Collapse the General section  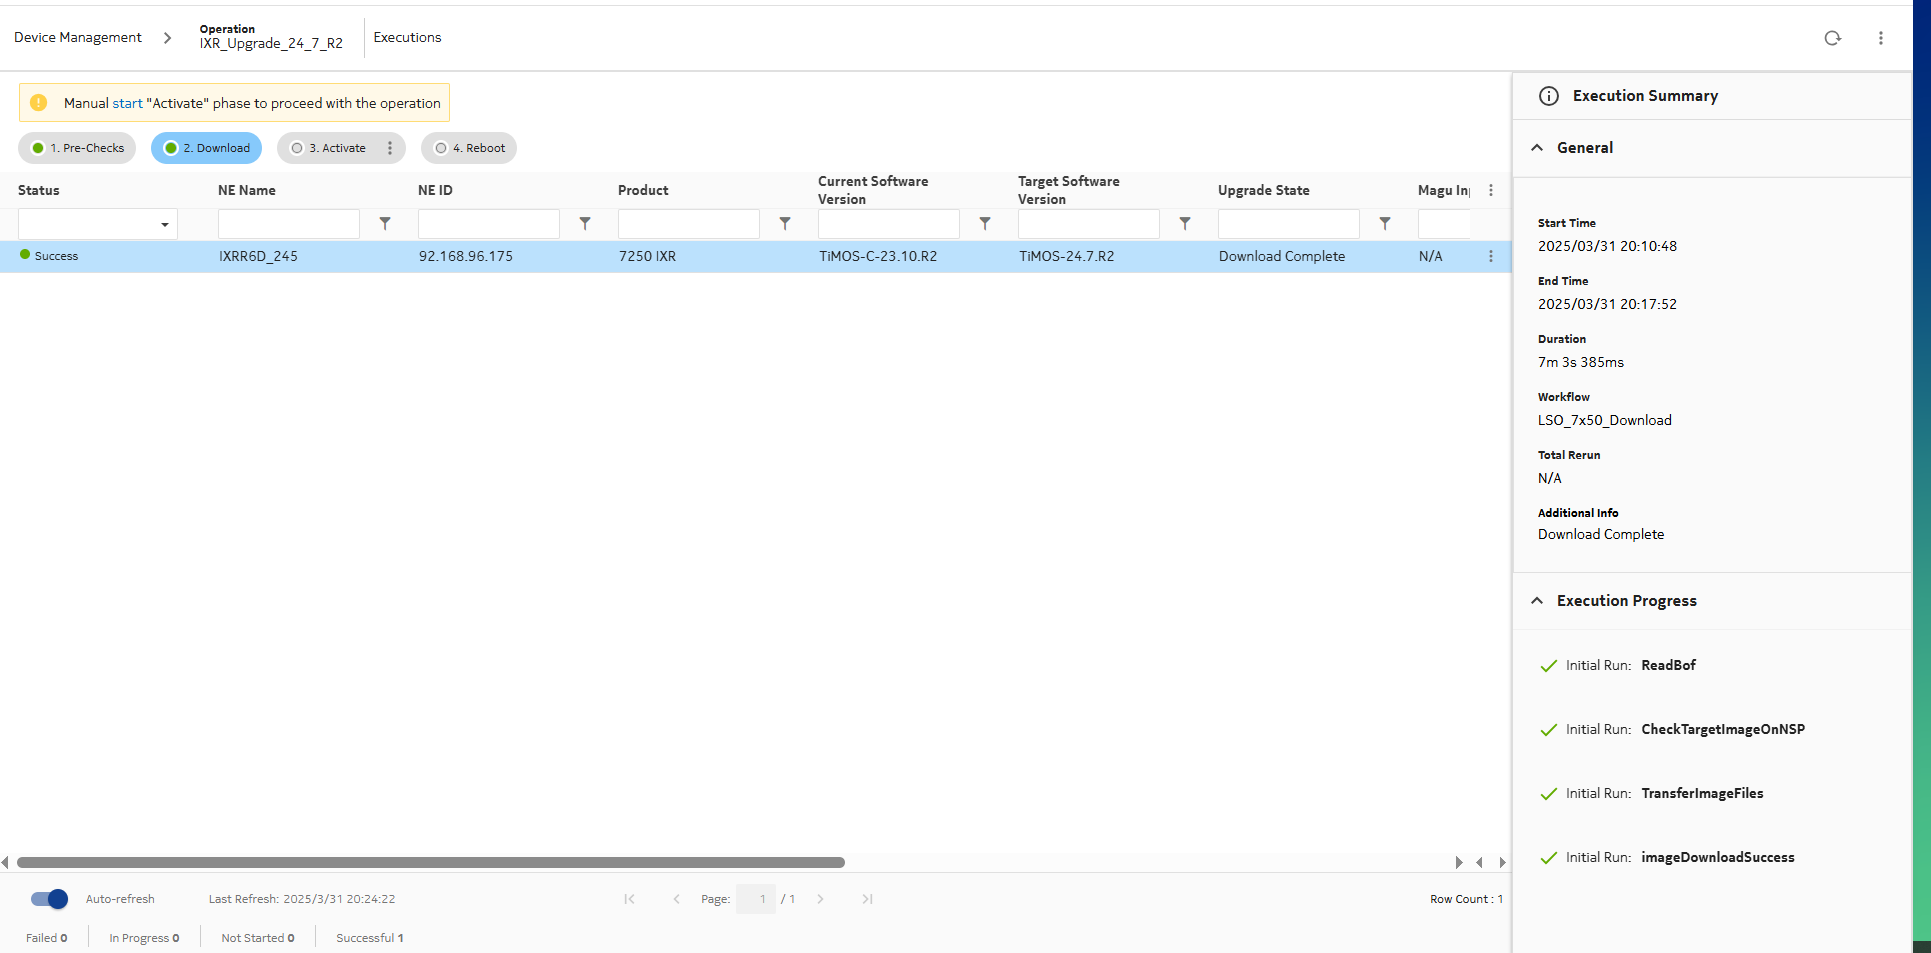click(1537, 148)
